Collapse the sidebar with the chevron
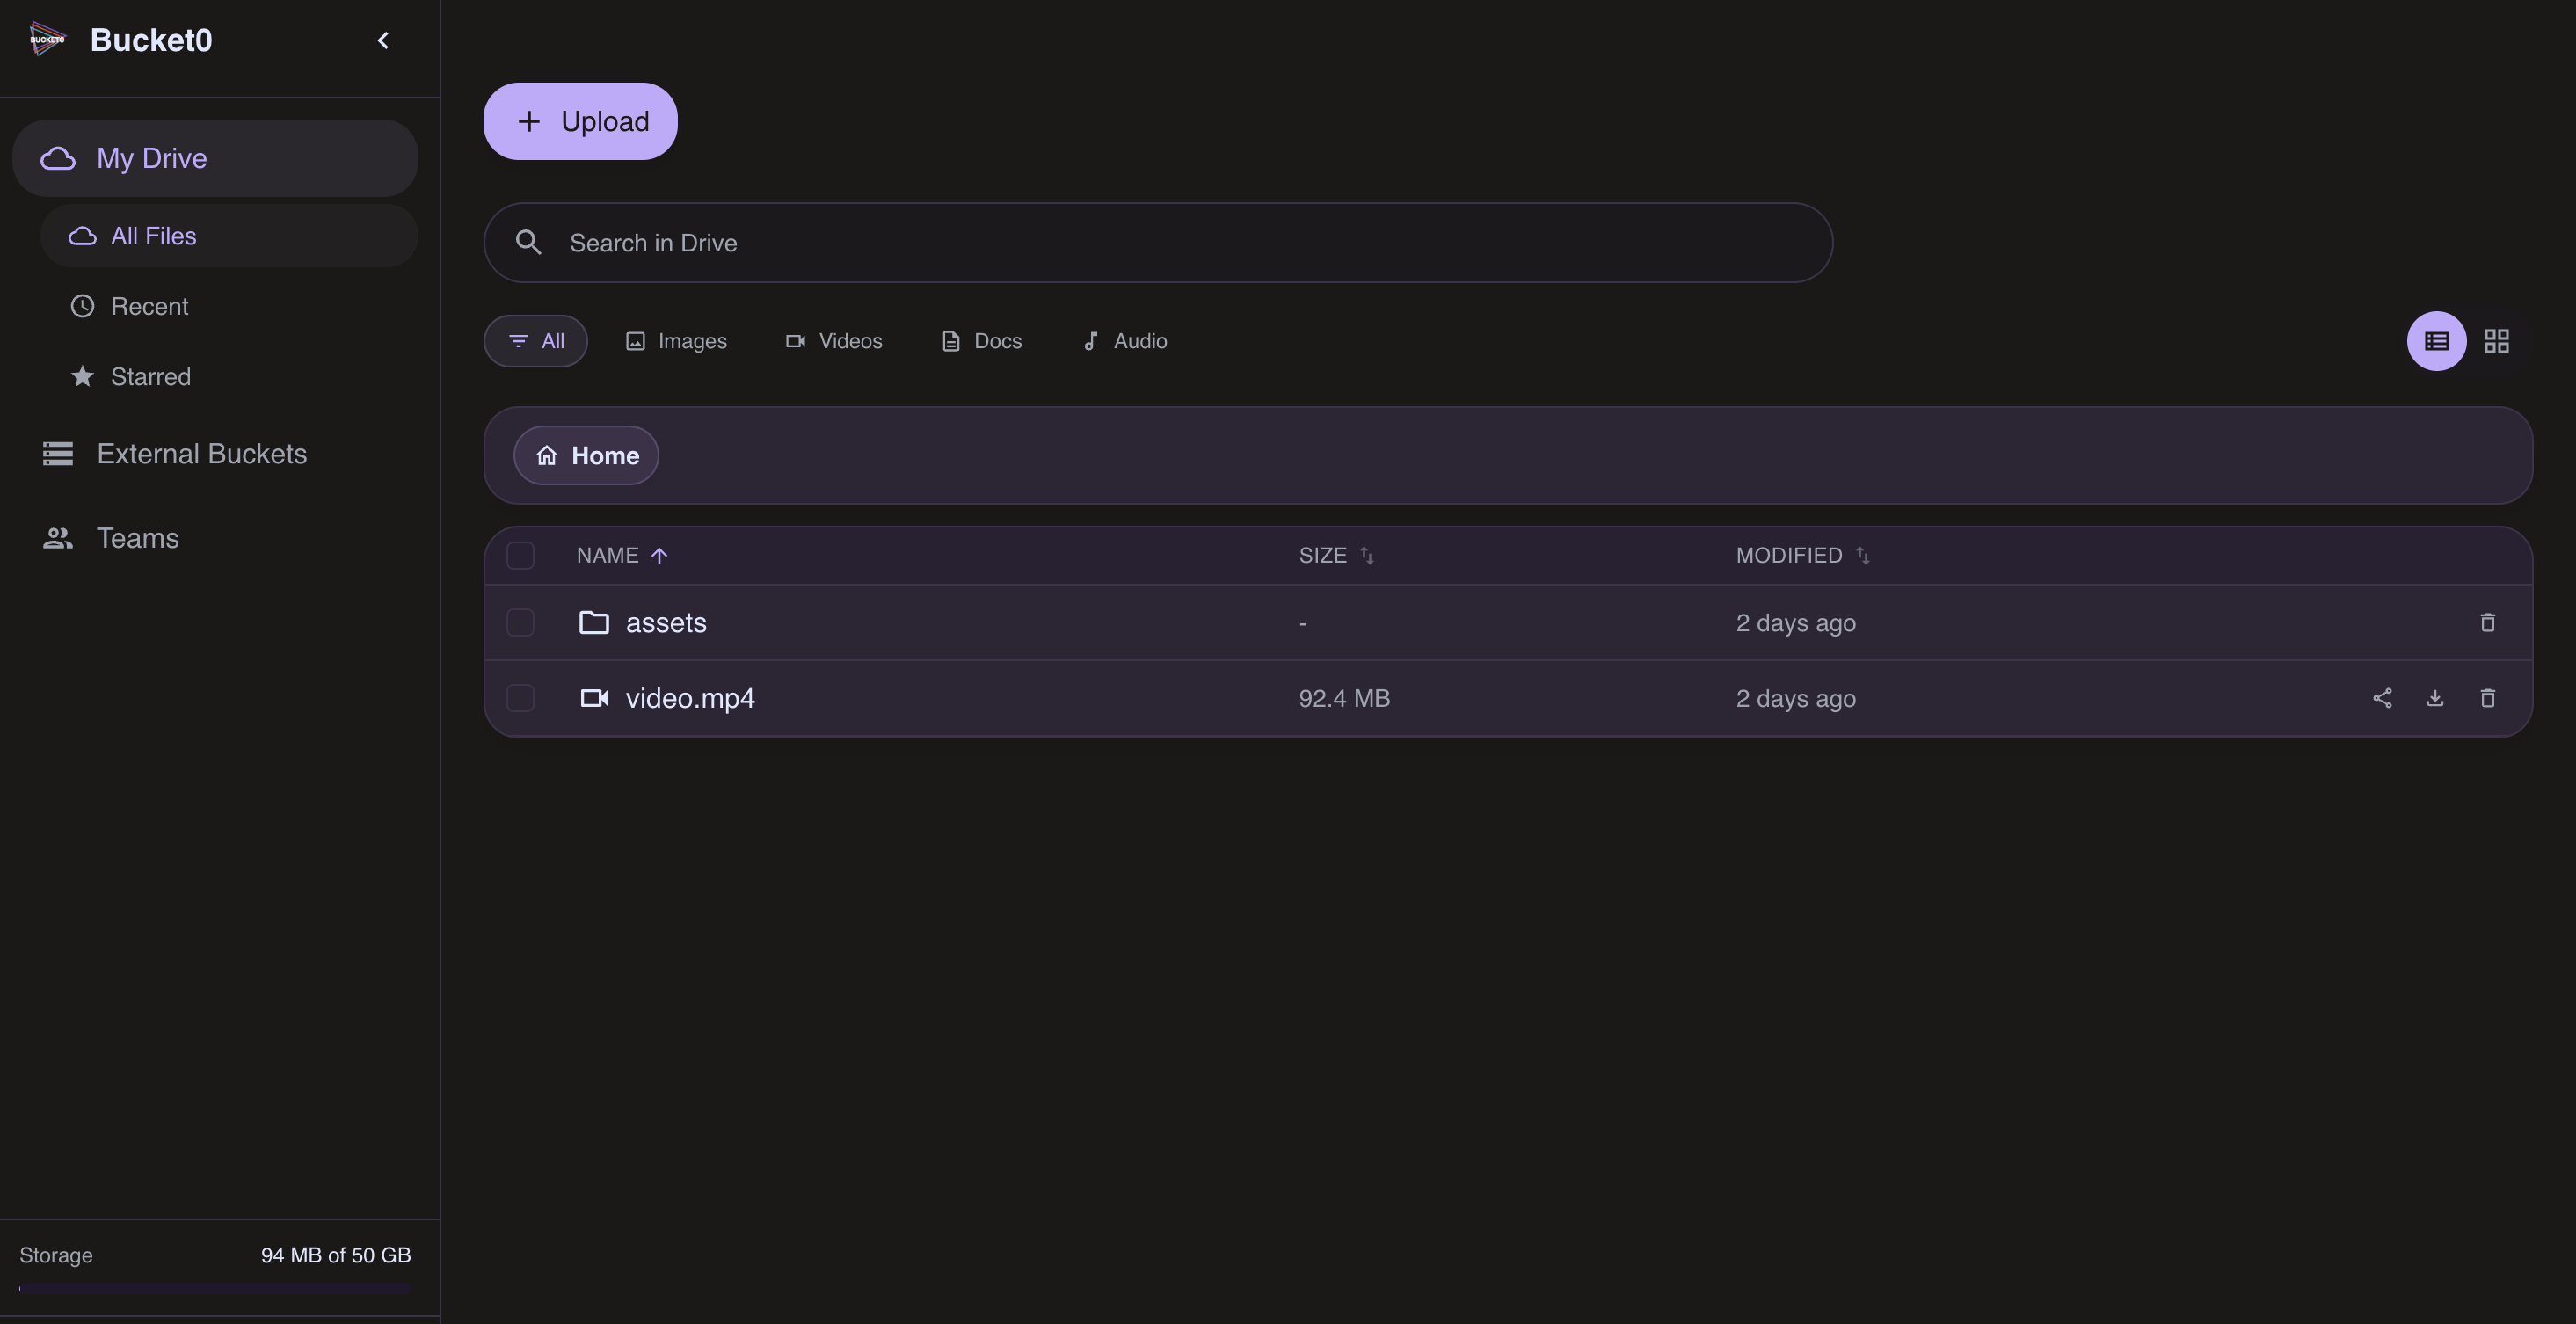This screenshot has width=2576, height=1324. tap(383, 40)
